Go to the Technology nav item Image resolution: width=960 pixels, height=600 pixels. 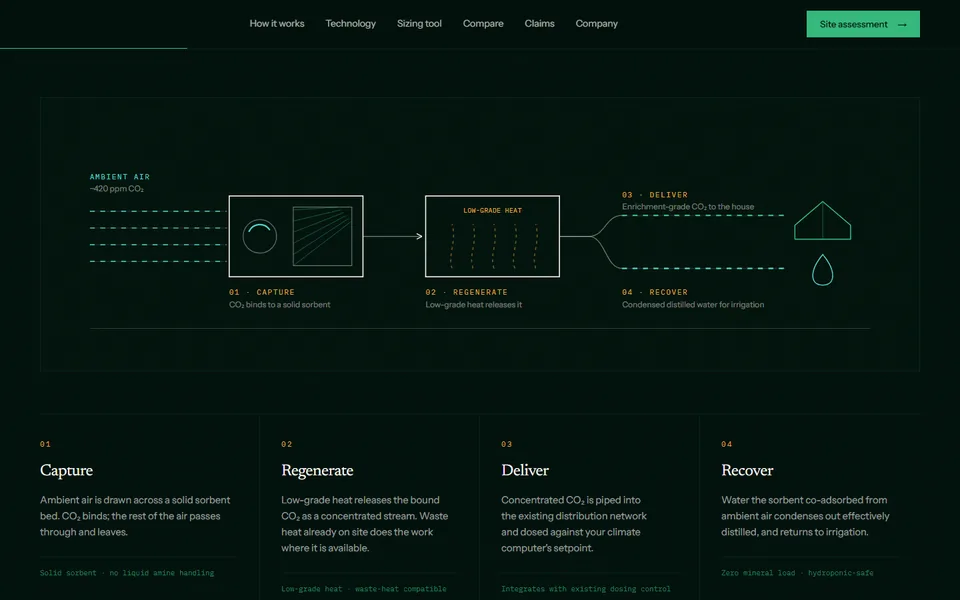pos(351,24)
